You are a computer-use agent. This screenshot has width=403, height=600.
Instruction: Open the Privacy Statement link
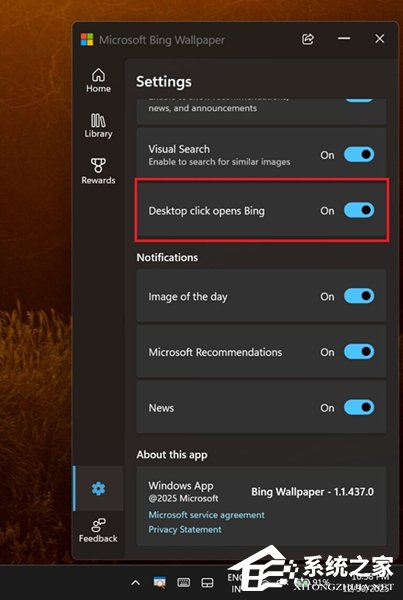coord(185,530)
